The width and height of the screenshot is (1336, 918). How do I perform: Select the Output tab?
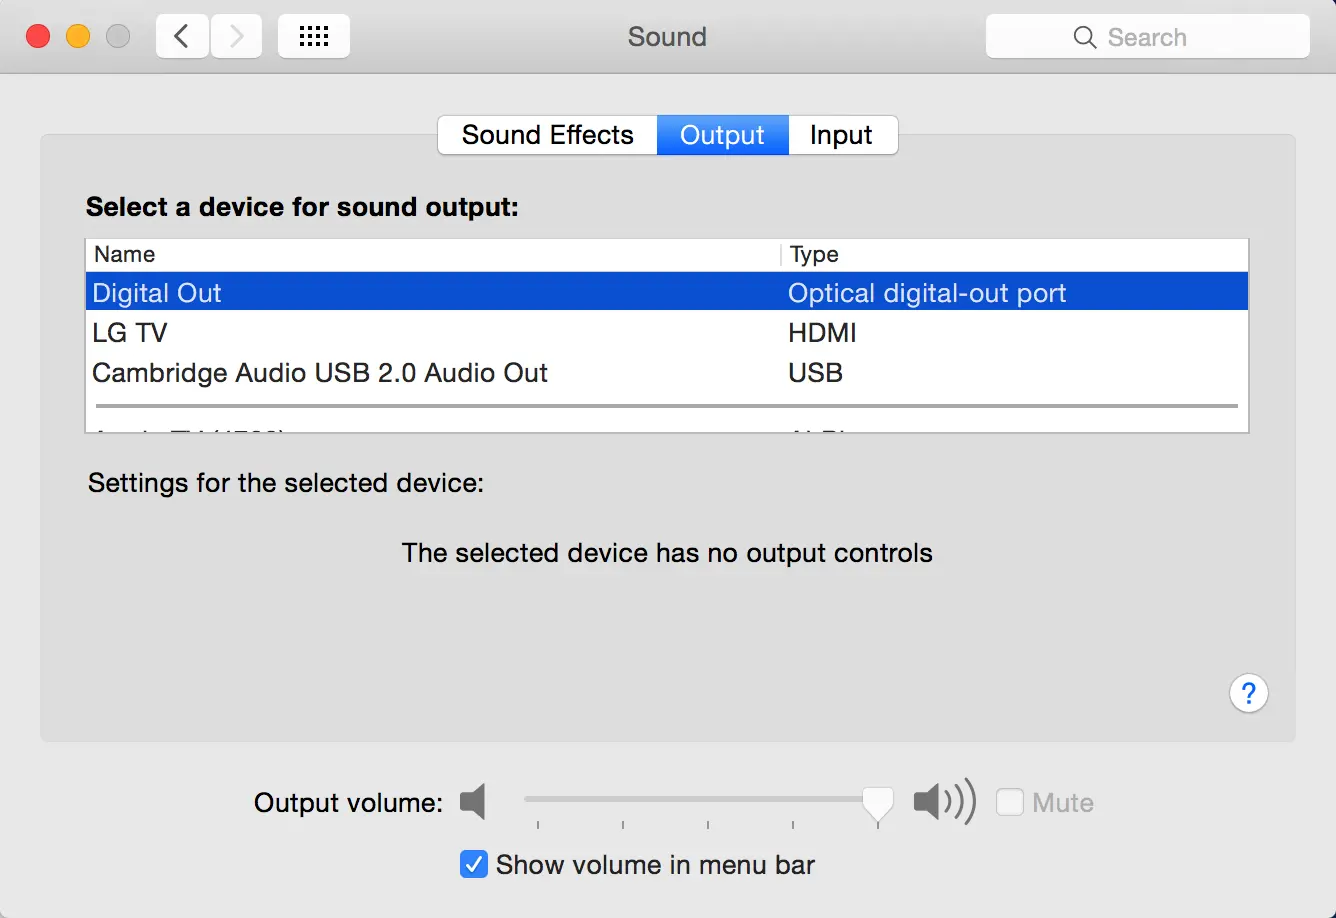(x=722, y=135)
